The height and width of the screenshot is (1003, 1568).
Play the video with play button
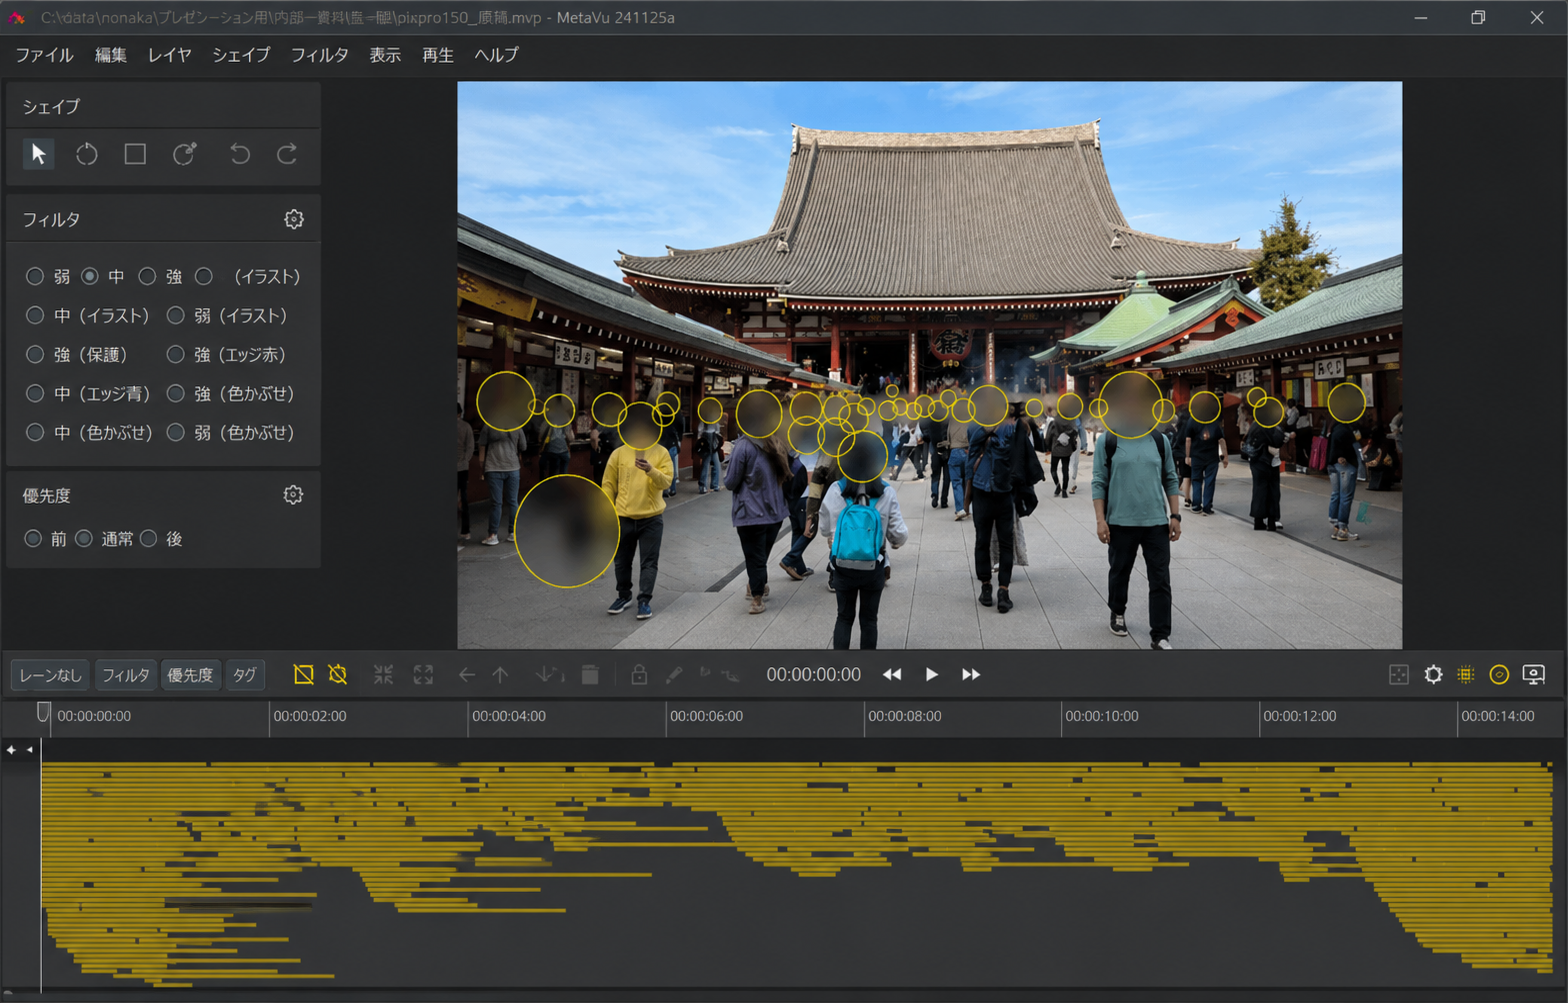(x=931, y=675)
